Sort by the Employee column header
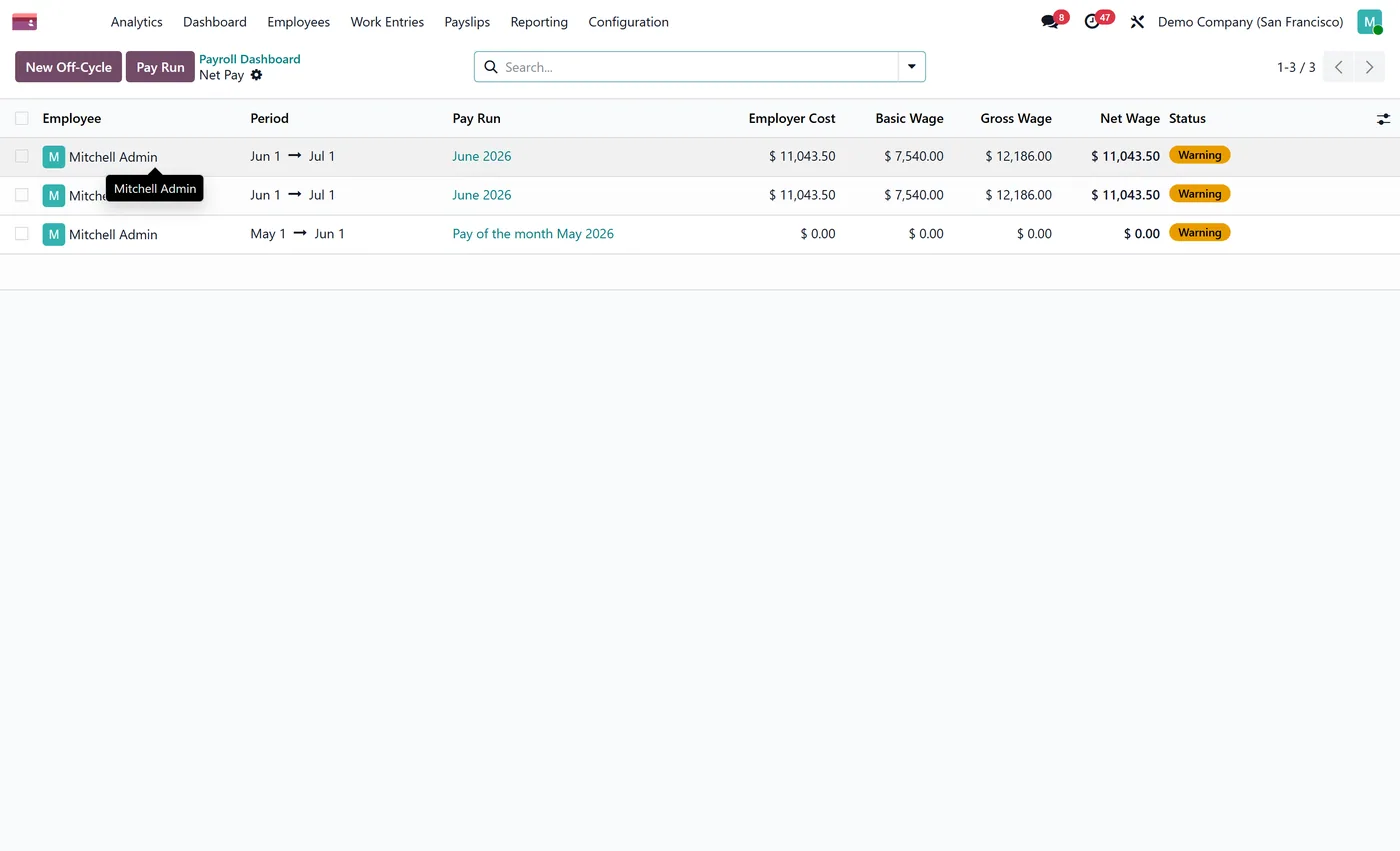The height and width of the screenshot is (851, 1400). [72, 118]
